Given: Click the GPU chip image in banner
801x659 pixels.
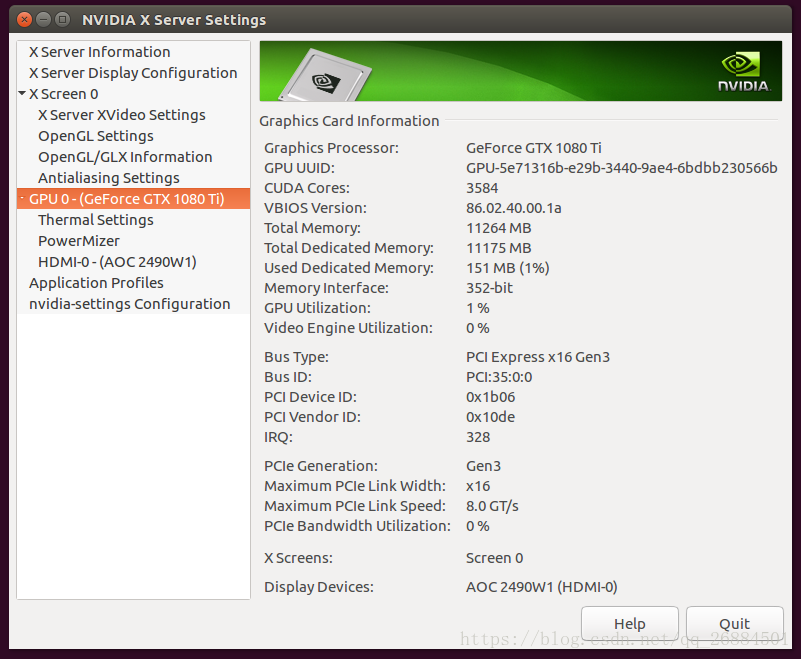Looking at the screenshot, I should [326, 77].
